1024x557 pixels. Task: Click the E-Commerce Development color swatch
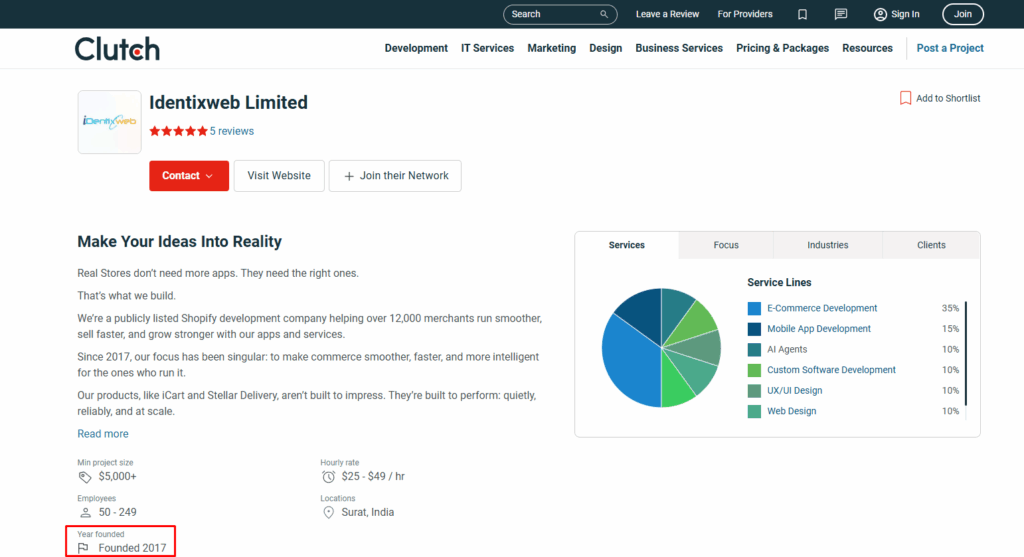(x=754, y=309)
